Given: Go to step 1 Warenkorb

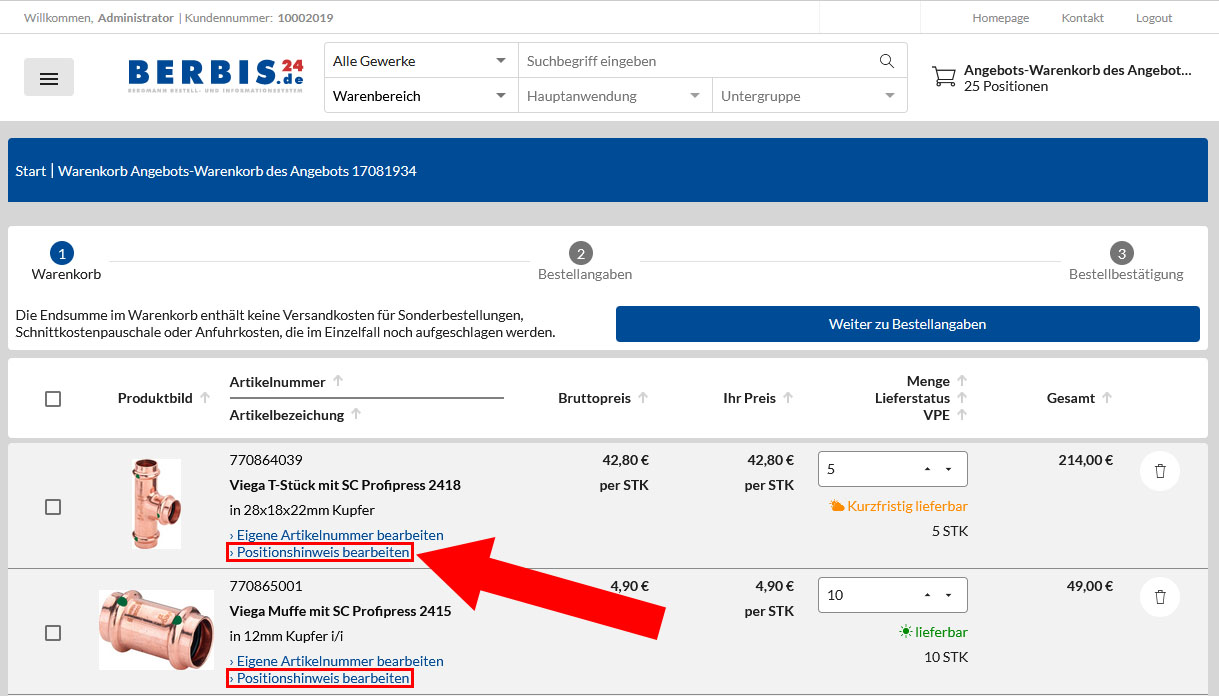Looking at the screenshot, I should (x=66, y=262).
